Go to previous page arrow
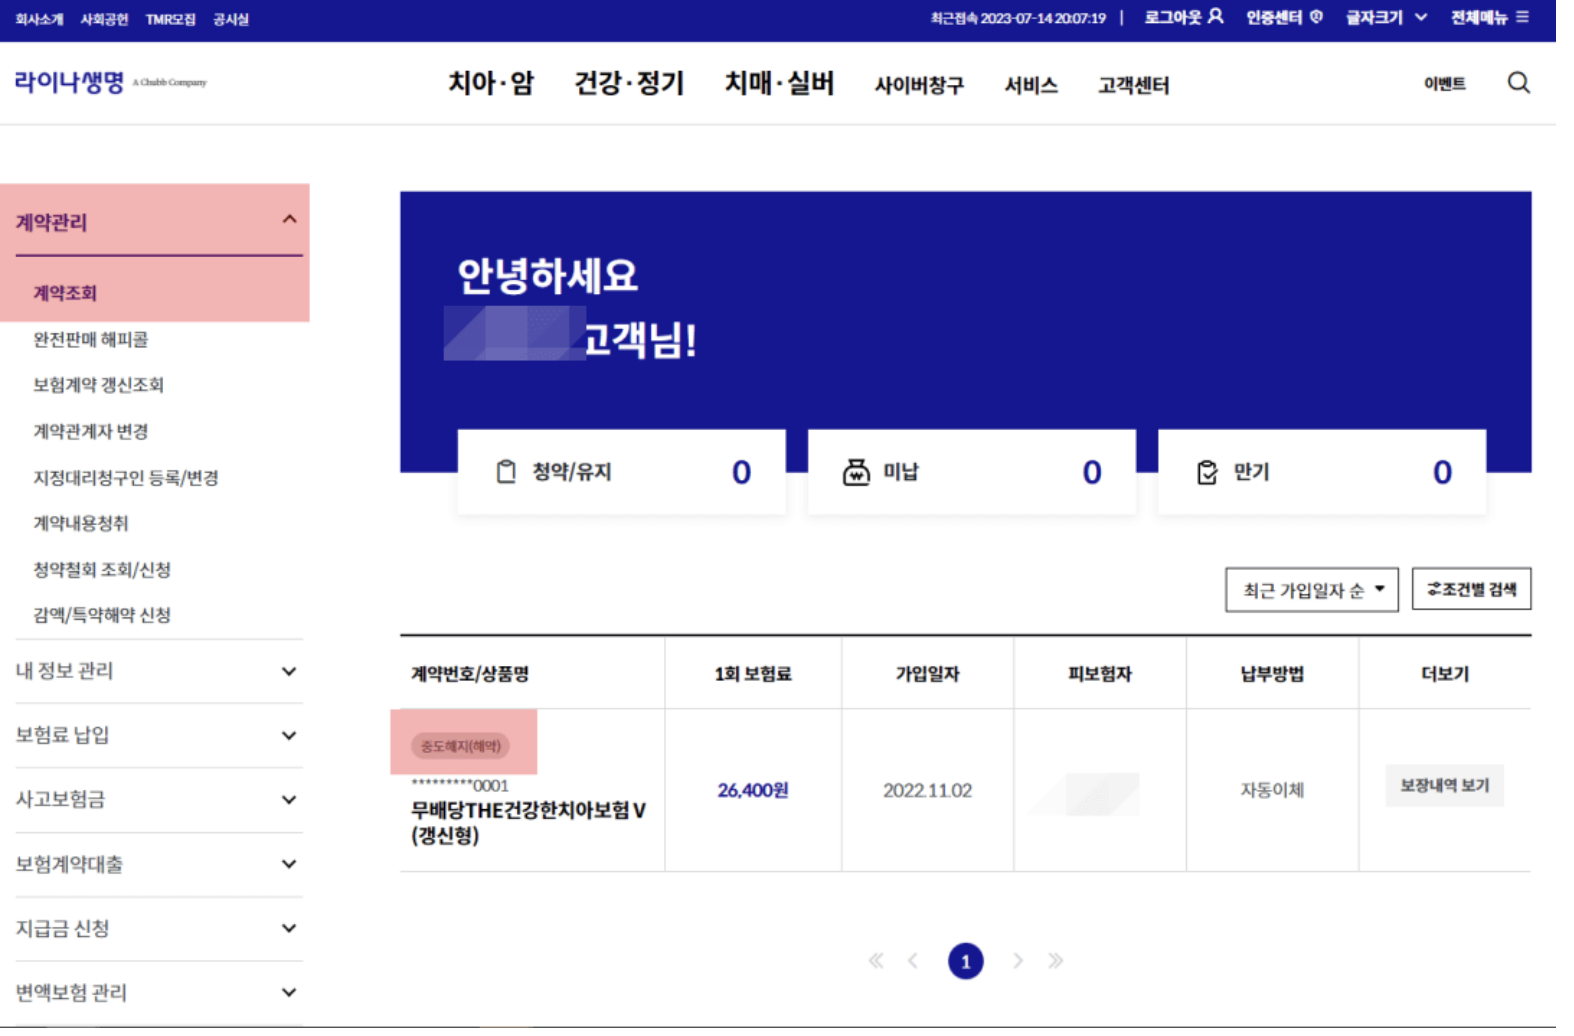1574x1036 pixels. 913,961
